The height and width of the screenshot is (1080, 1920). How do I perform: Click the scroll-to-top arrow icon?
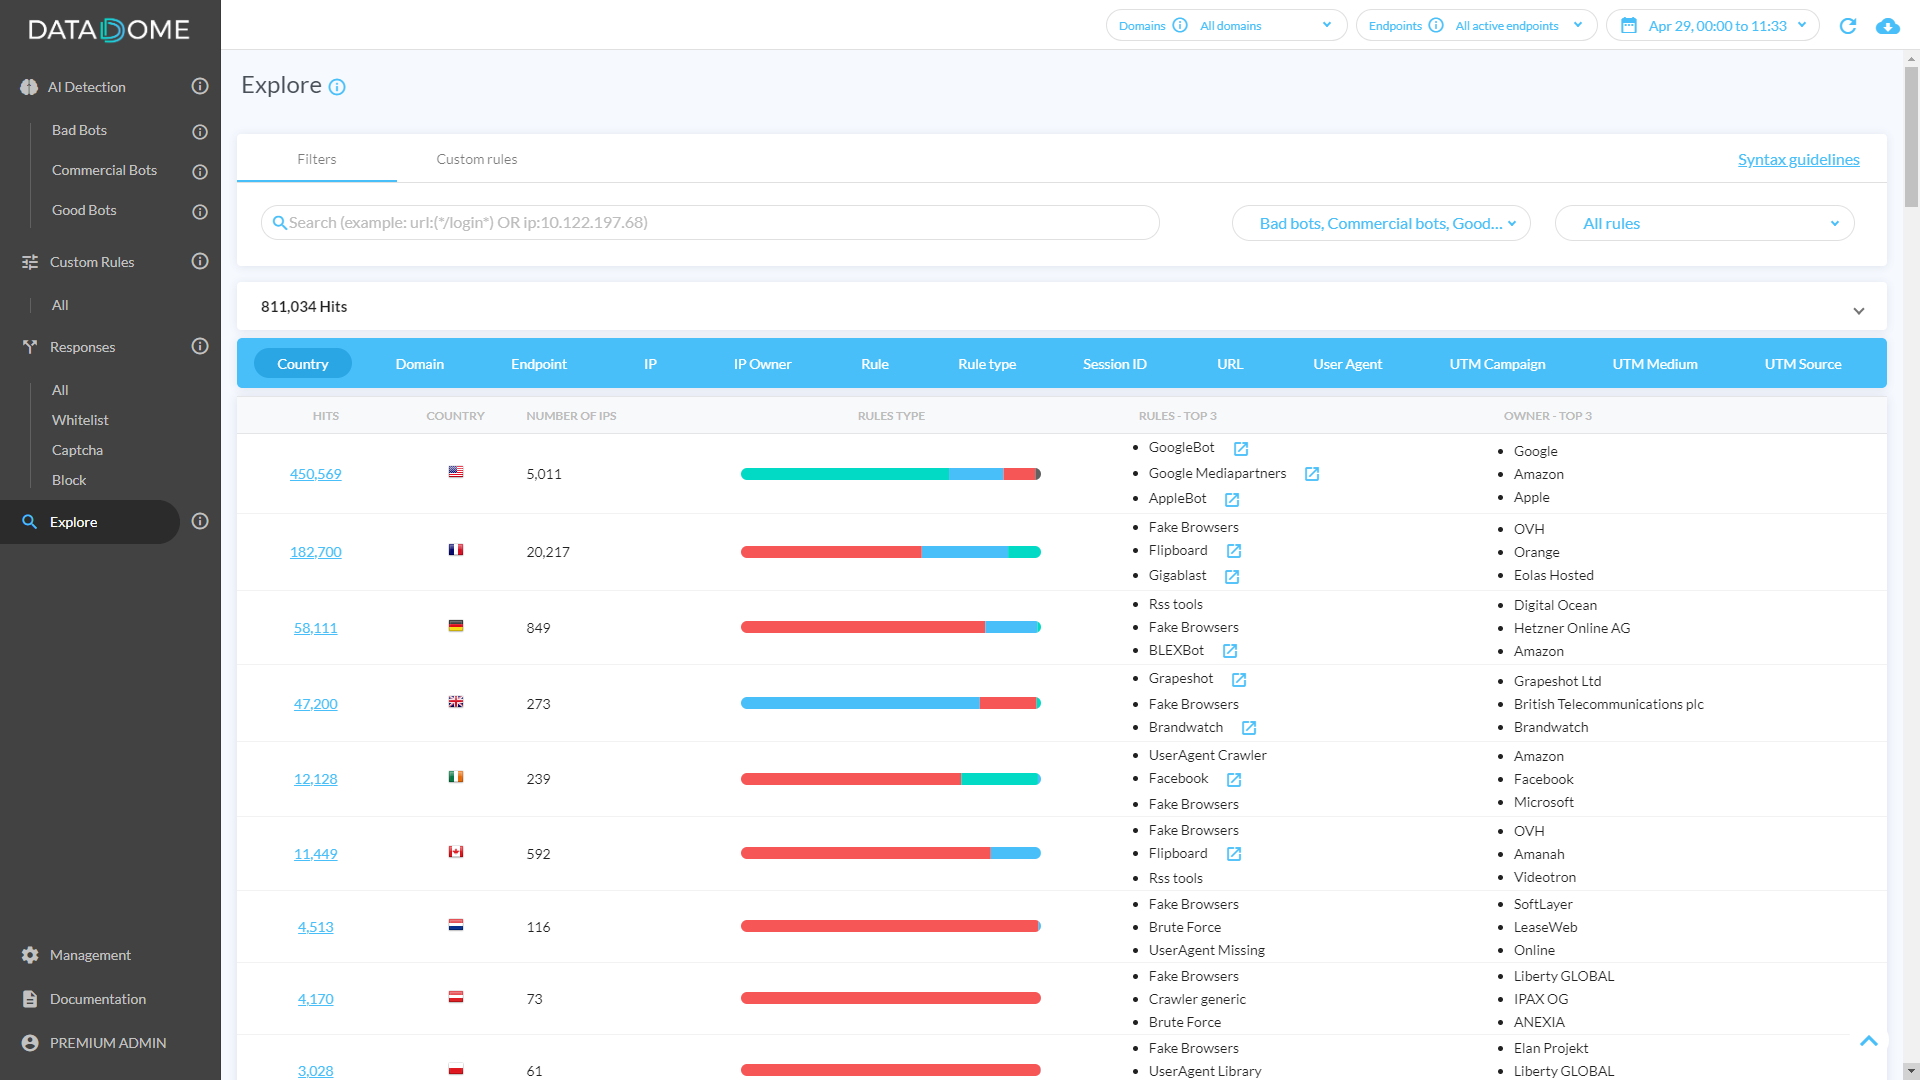(1869, 1041)
